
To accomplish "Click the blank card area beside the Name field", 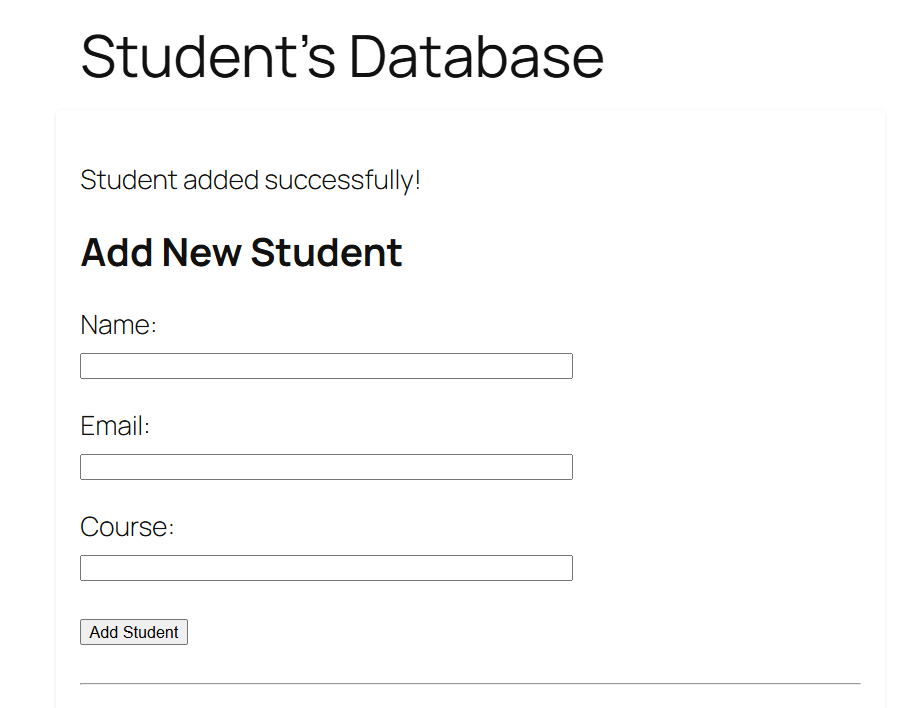I will coord(720,366).
